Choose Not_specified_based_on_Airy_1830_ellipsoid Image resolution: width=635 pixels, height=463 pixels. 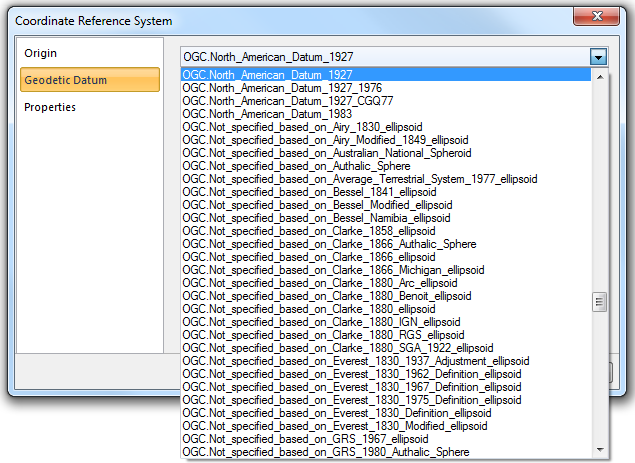pyautogui.click(x=386, y=127)
